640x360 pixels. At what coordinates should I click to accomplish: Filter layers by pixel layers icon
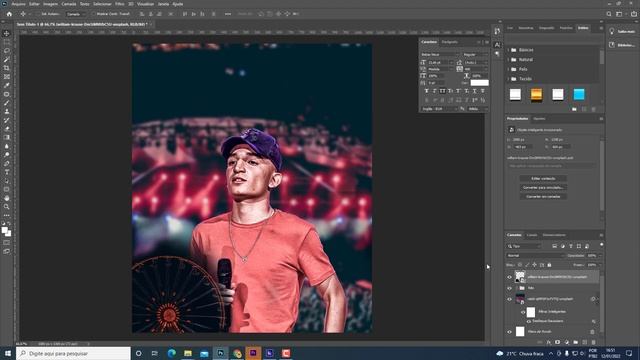click(x=554, y=246)
